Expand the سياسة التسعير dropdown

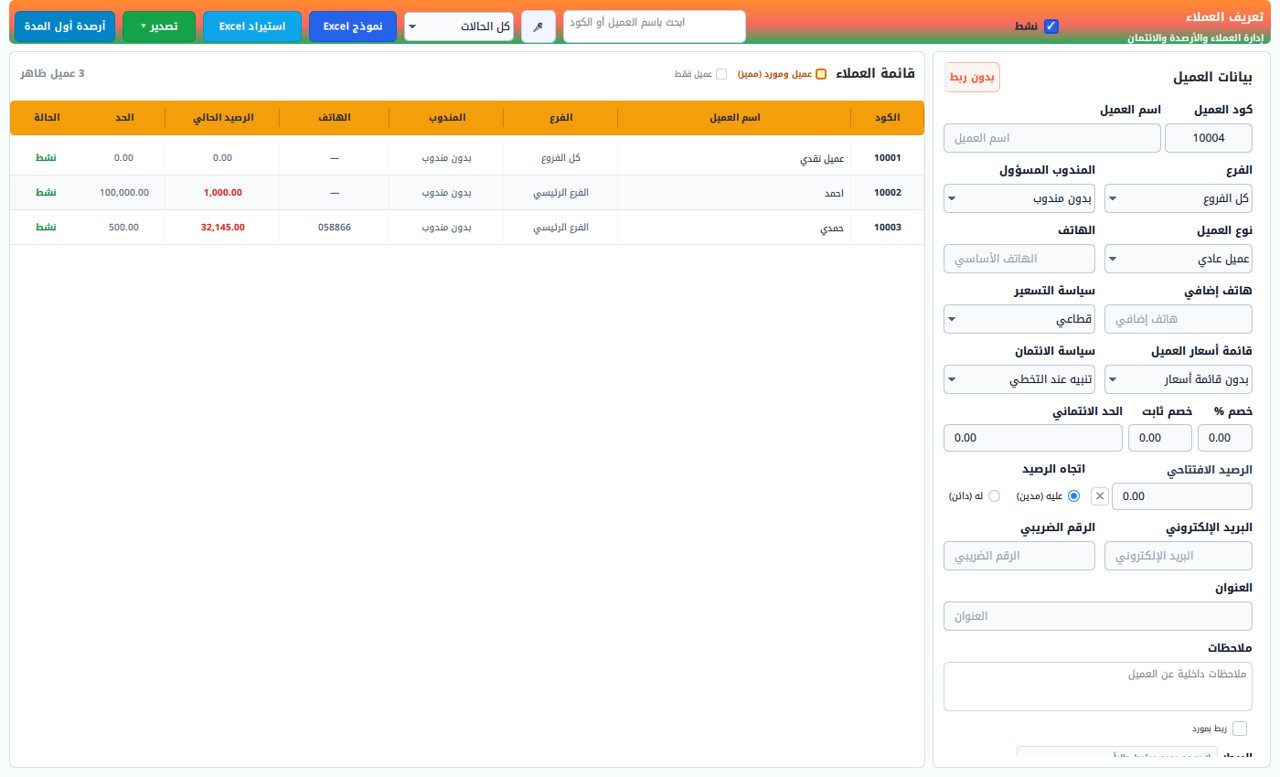click(1020, 319)
